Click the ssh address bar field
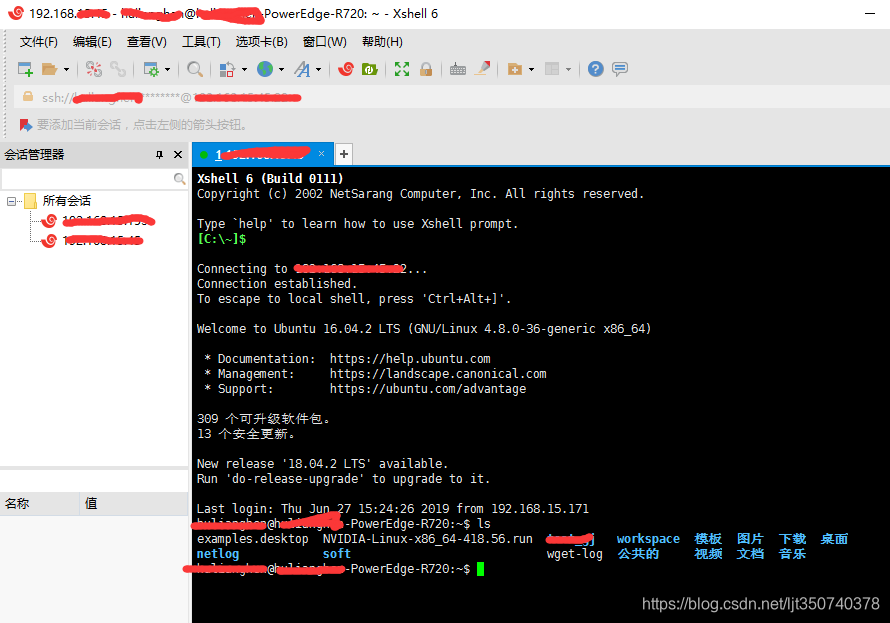890x623 pixels. 452,97
